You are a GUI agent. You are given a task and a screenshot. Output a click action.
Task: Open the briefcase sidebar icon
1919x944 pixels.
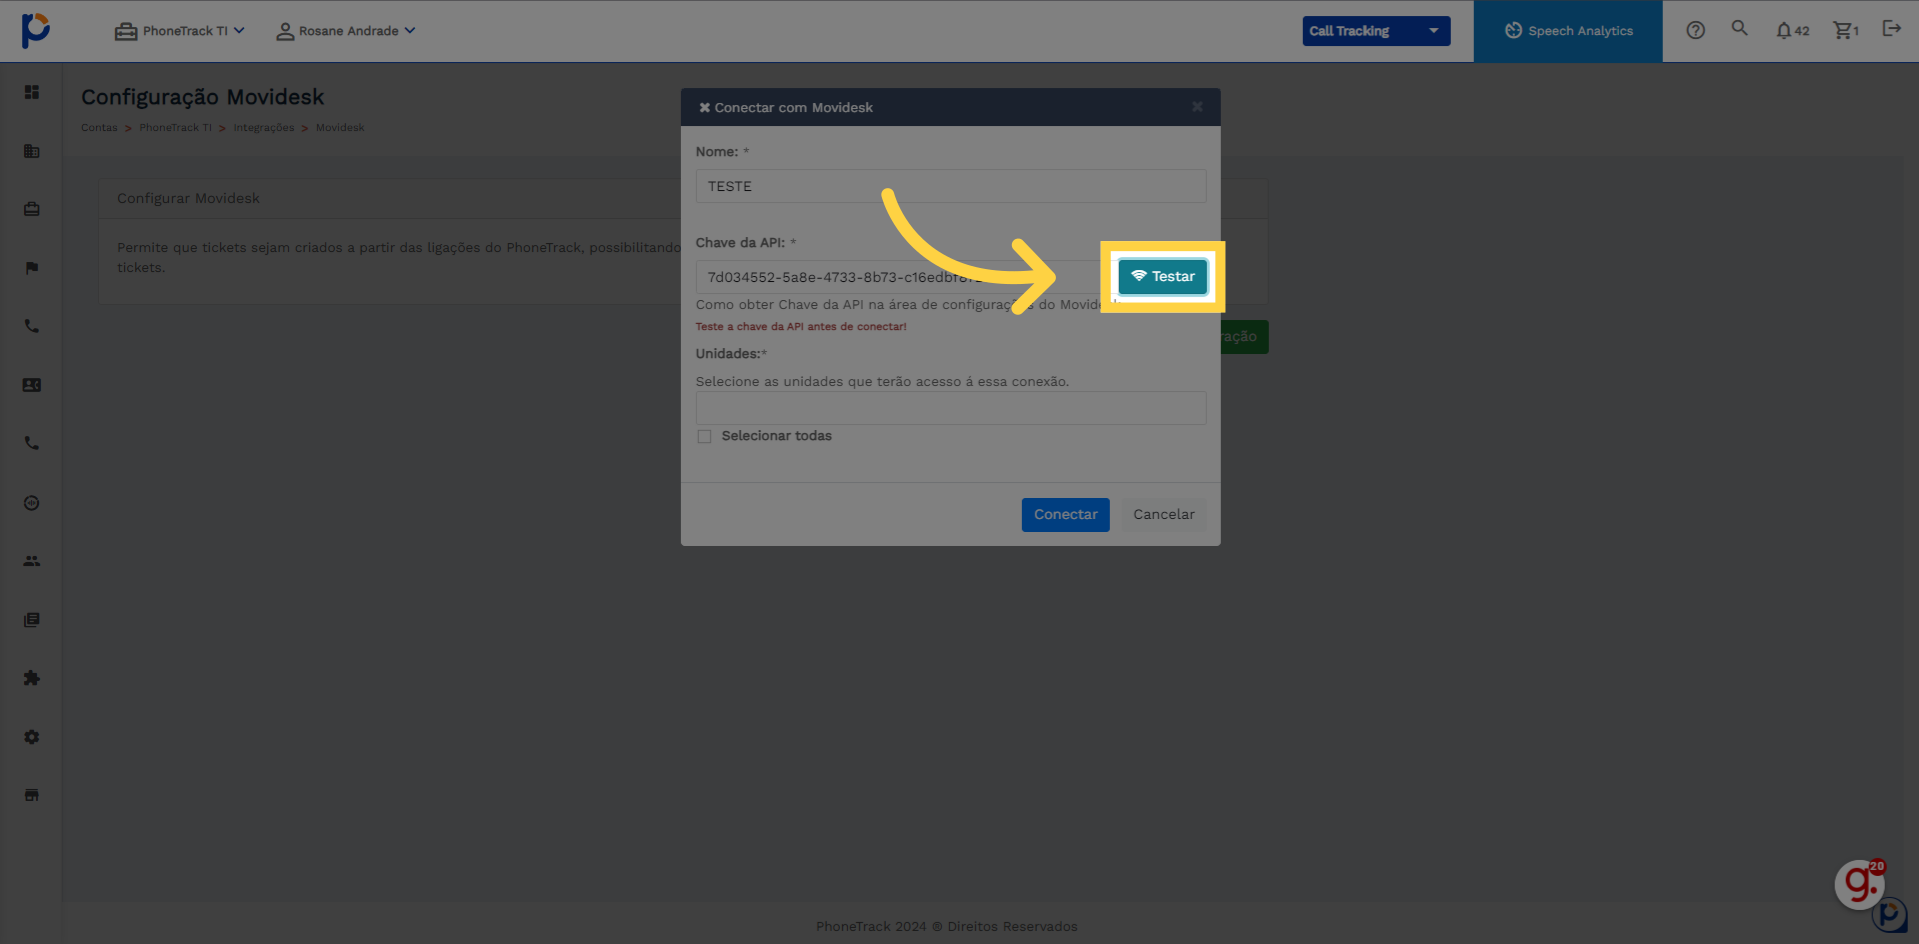[x=32, y=209]
